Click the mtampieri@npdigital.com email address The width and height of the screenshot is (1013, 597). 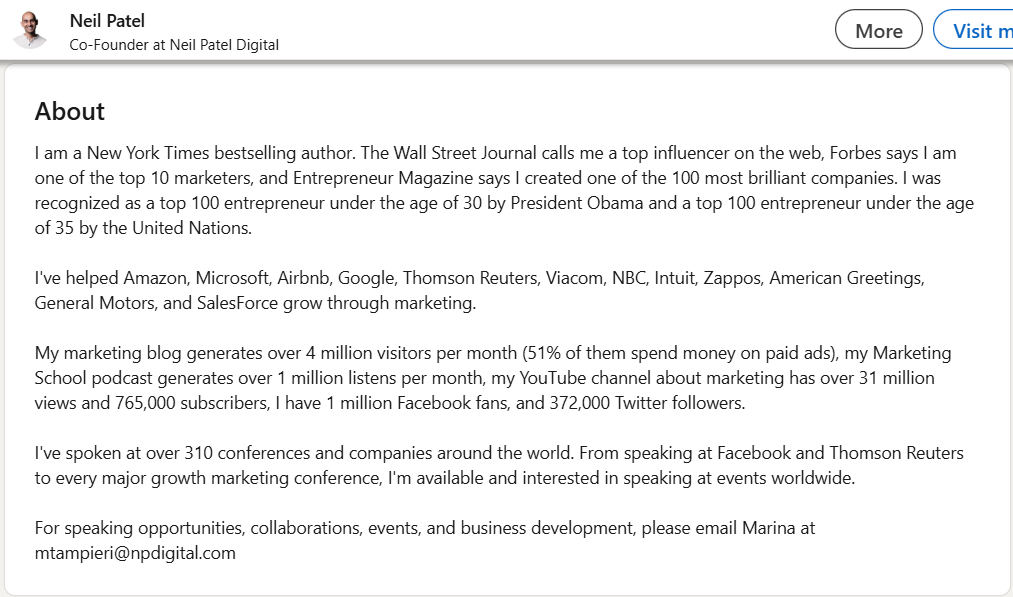135,552
